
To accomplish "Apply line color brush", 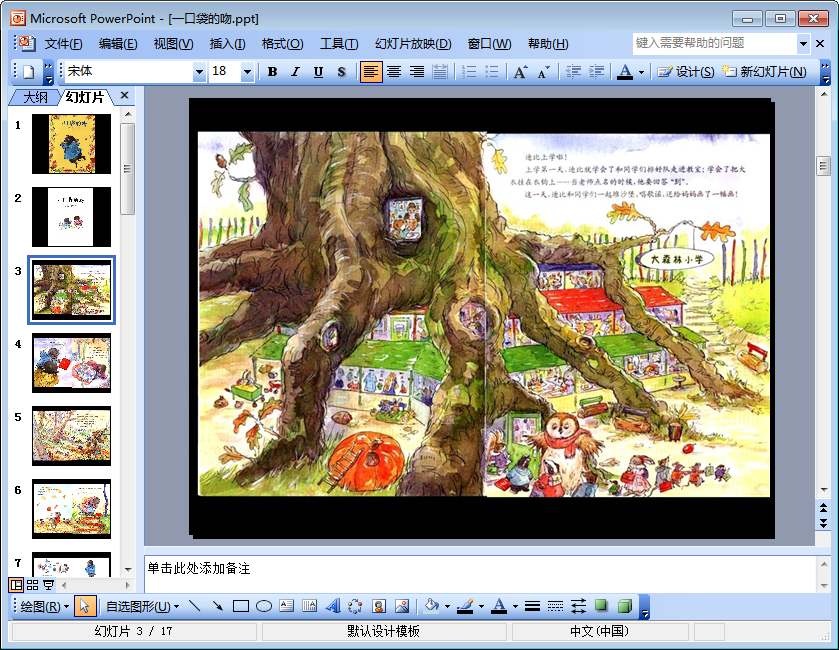I will click(x=465, y=606).
